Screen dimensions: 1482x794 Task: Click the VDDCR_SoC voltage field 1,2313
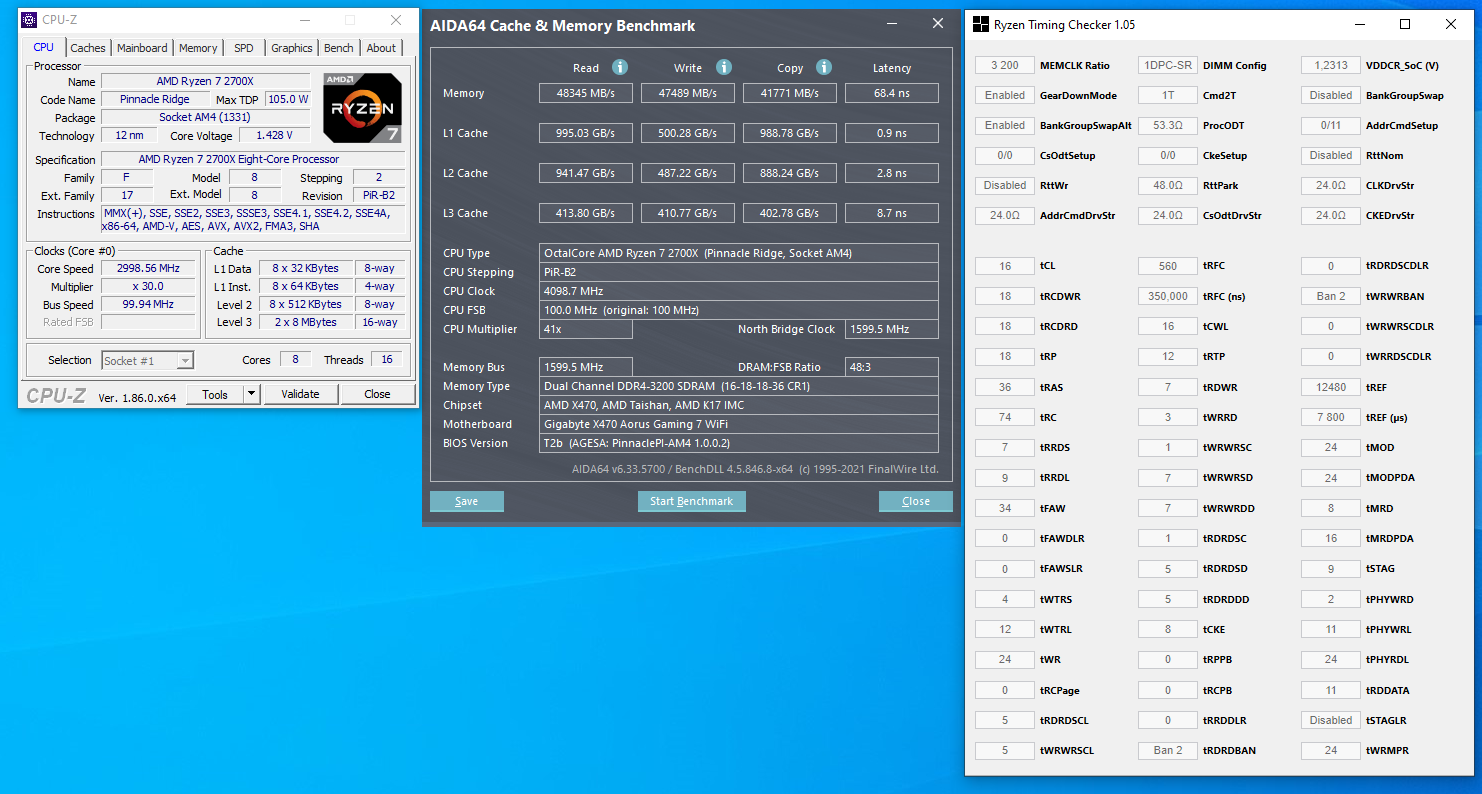pos(1331,65)
